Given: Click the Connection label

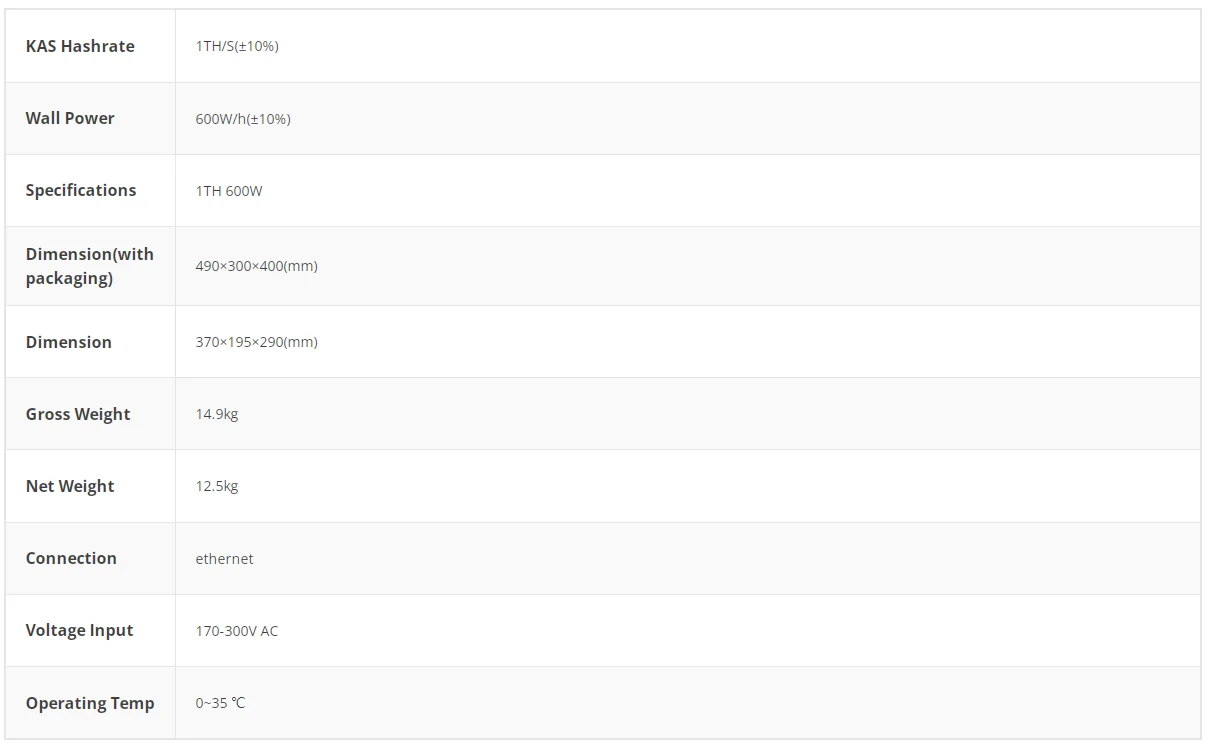Looking at the screenshot, I should [71, 558].
